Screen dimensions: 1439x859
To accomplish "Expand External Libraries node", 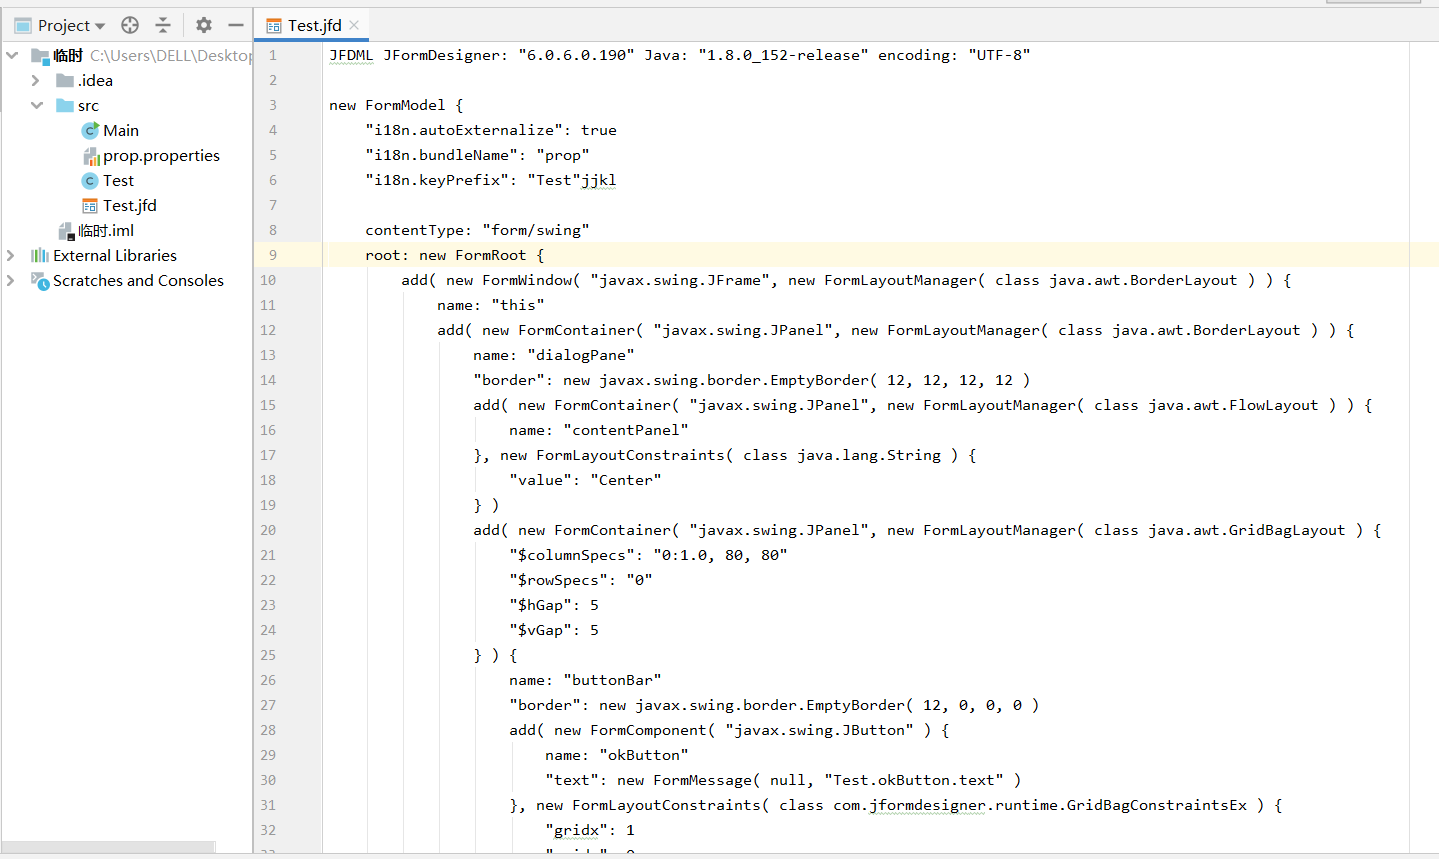I will point(11,255).
